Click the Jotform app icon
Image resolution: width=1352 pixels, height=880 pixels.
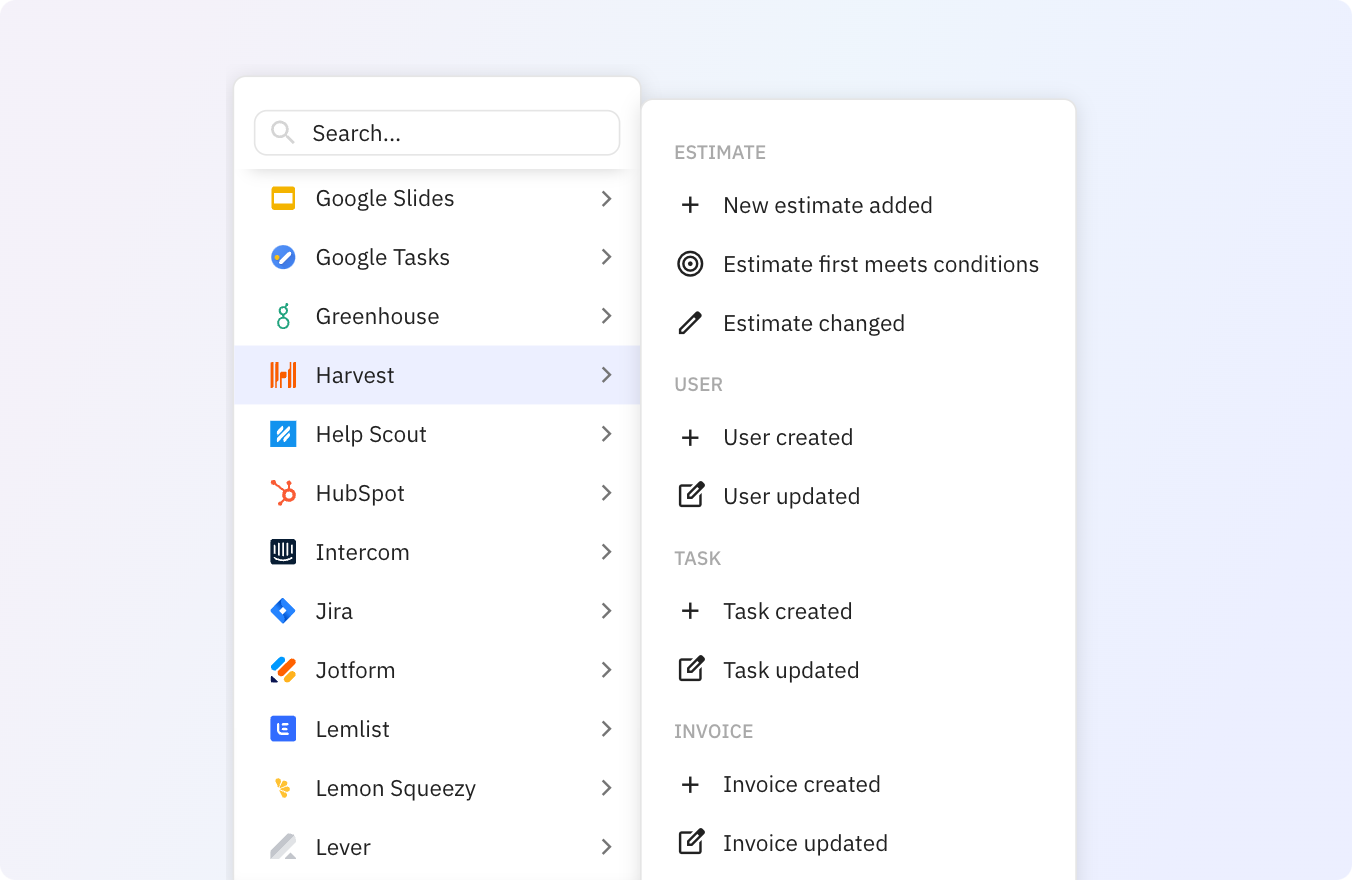tap(283, 670)
